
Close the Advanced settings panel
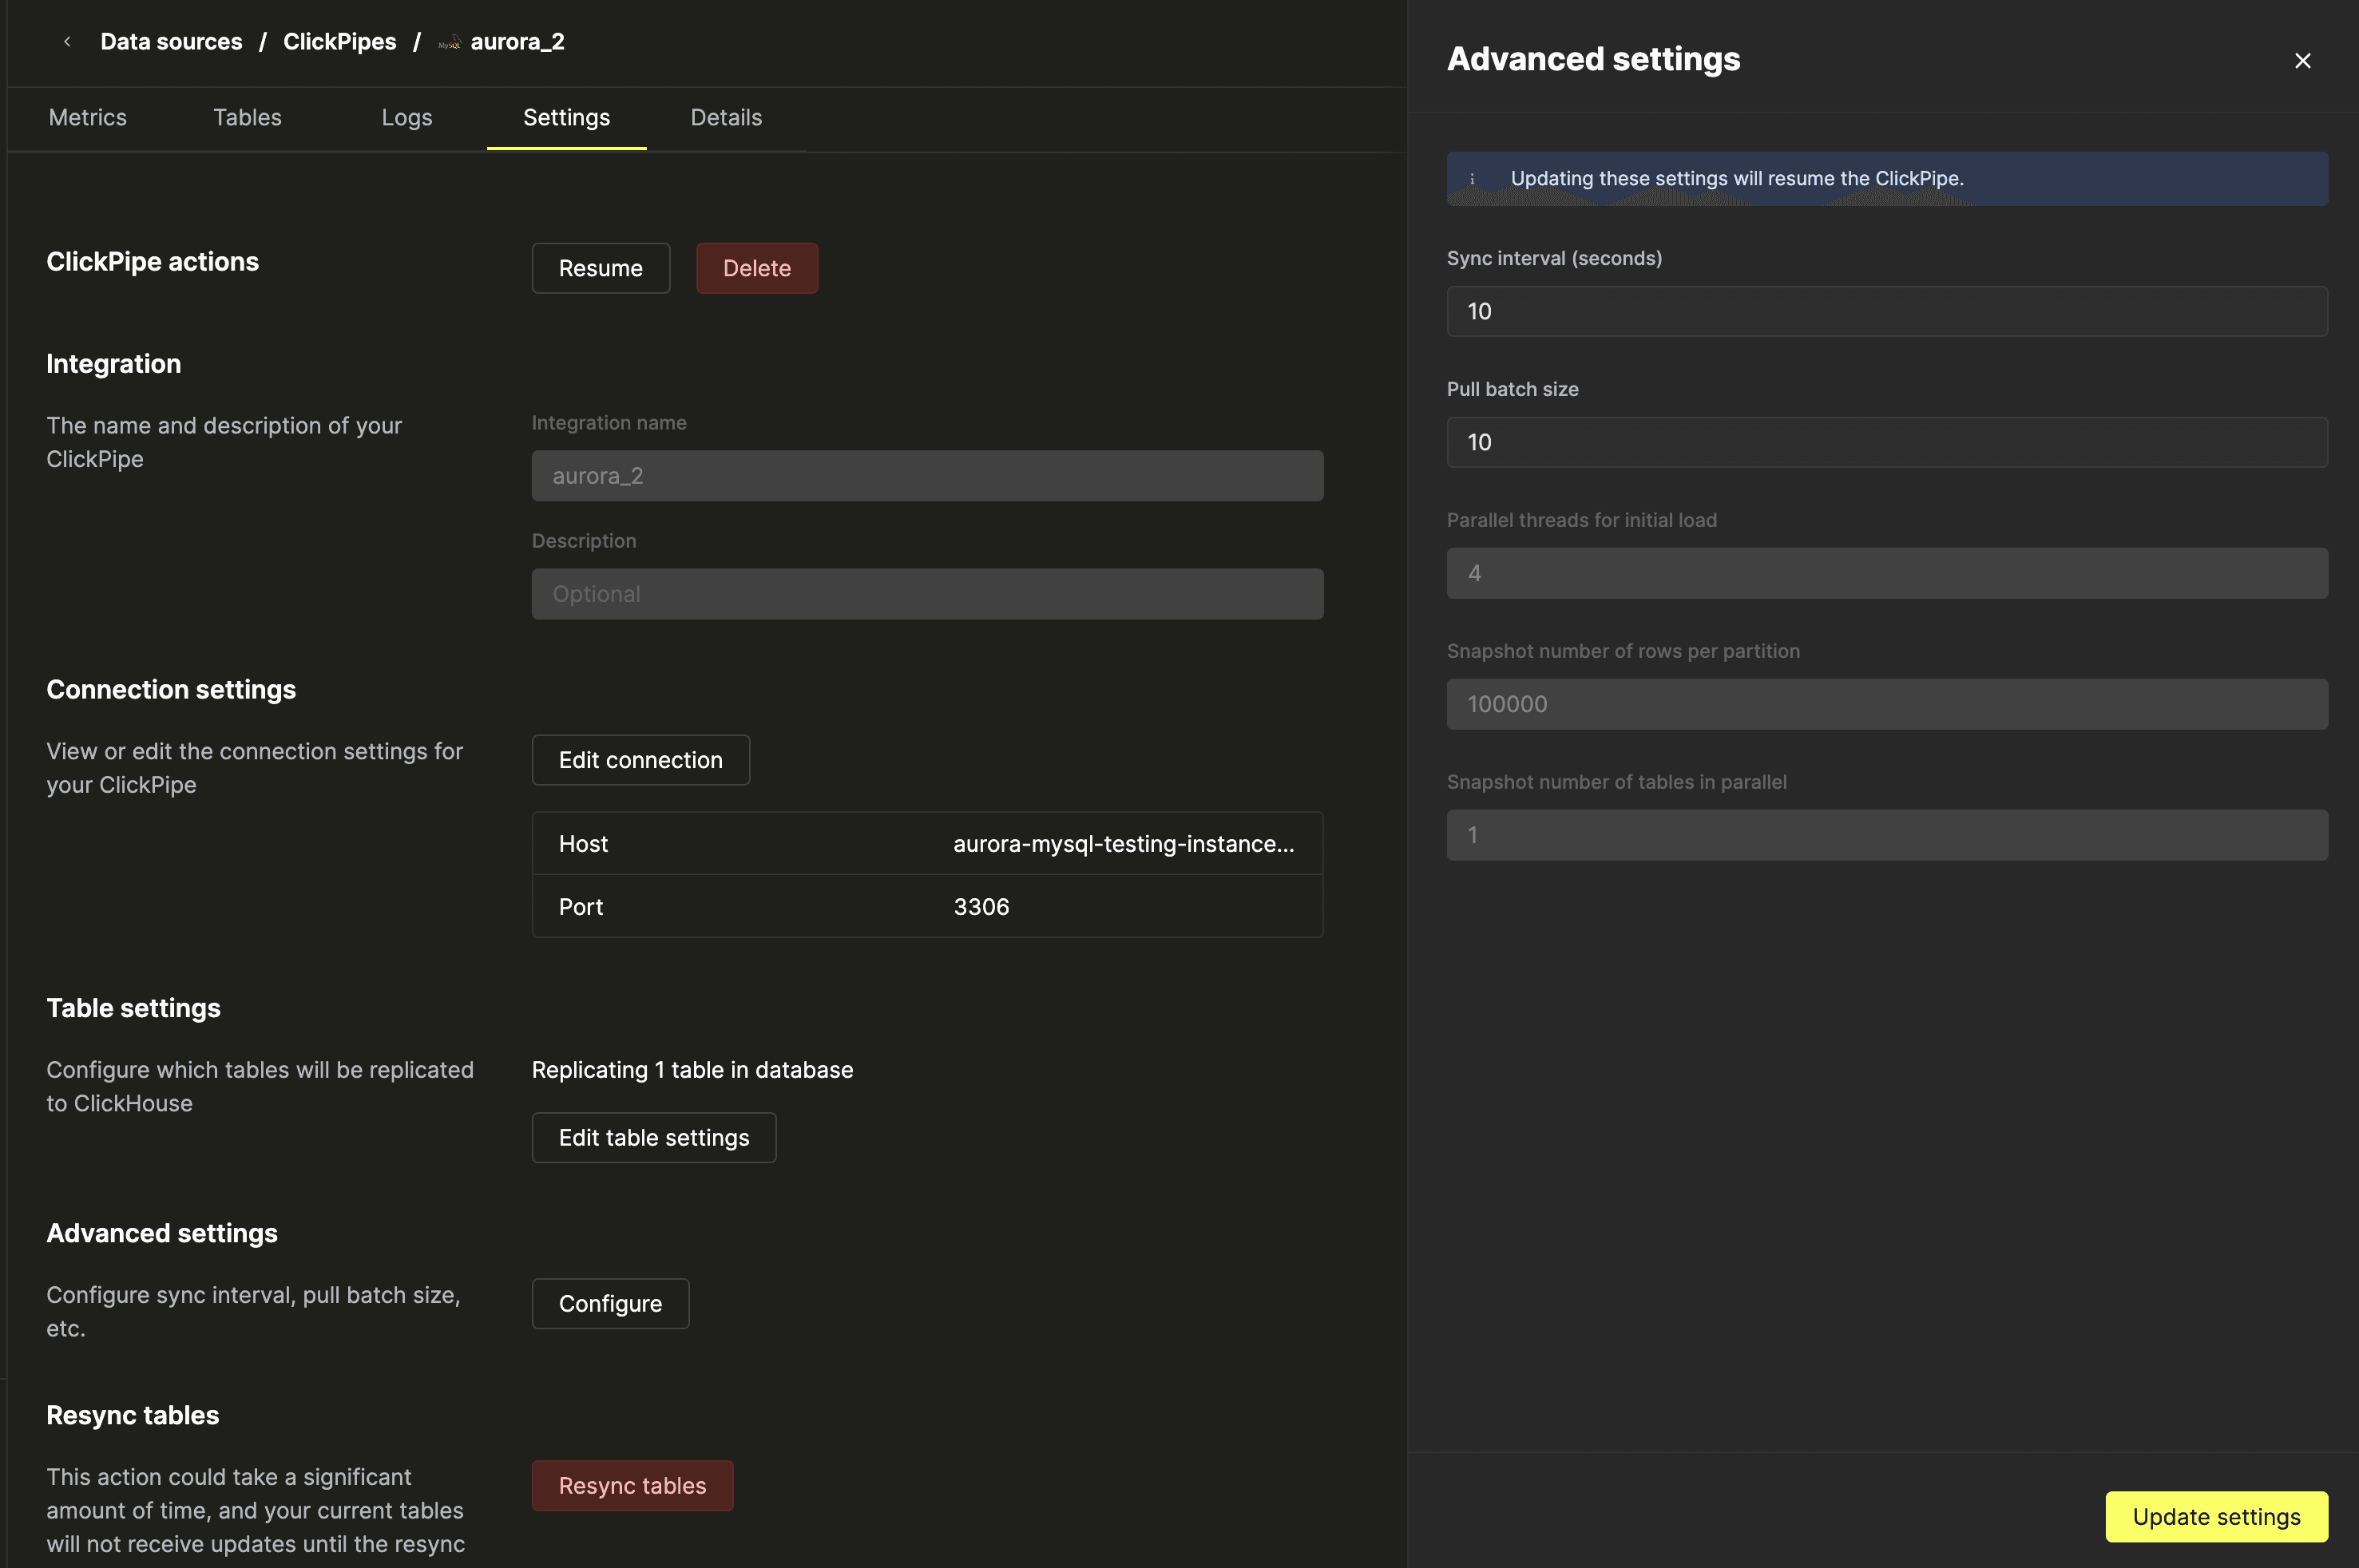(2302, 61)
